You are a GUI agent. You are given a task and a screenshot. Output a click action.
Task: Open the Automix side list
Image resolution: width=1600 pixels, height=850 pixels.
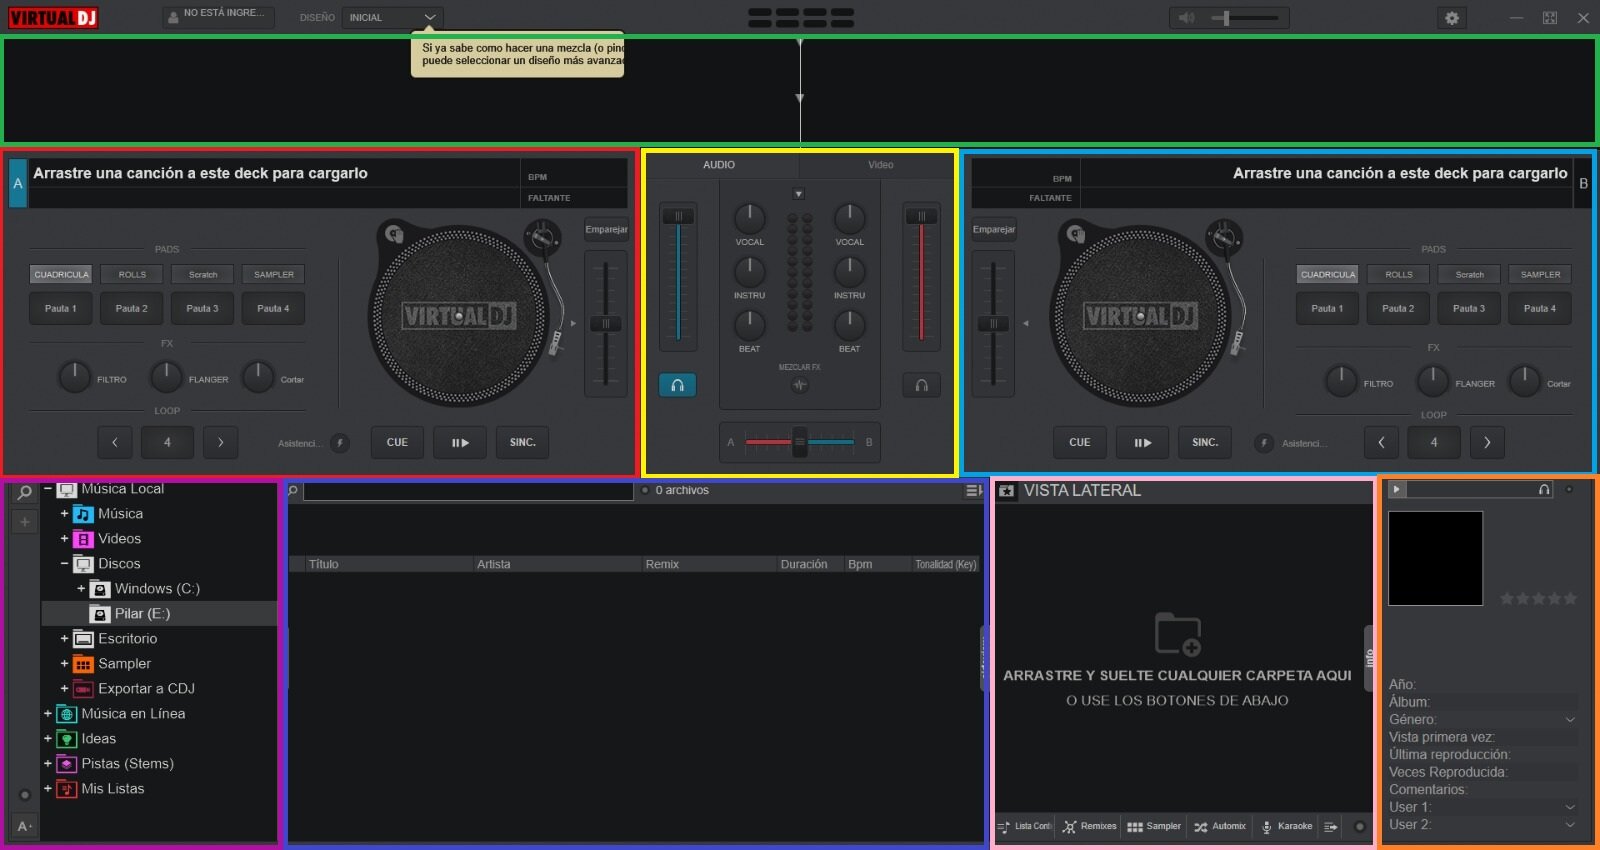[x=1220, y=827]
